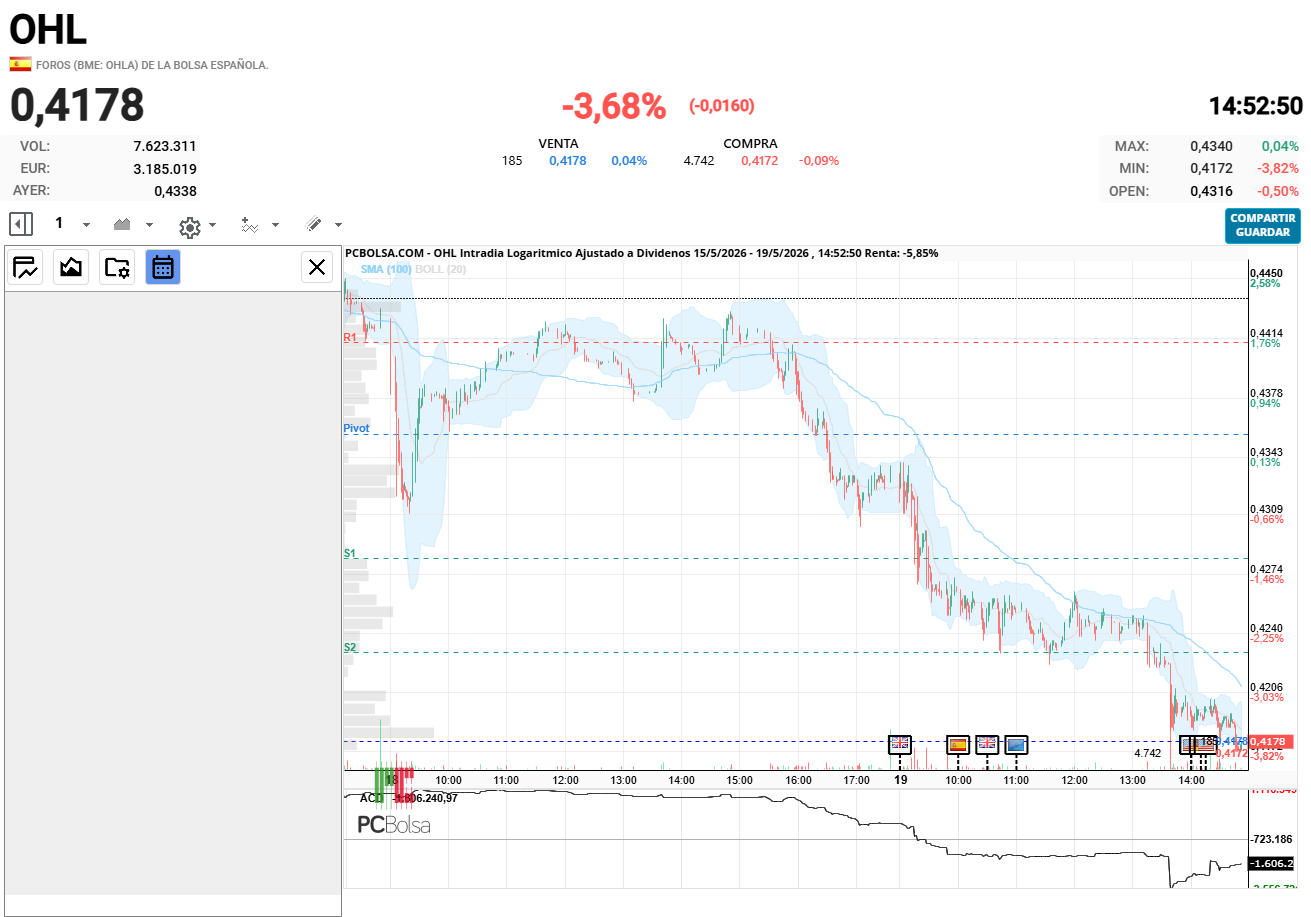Click the 12:00 label on day 19 axis
Screen dimensions: 1311x917
1075,779
